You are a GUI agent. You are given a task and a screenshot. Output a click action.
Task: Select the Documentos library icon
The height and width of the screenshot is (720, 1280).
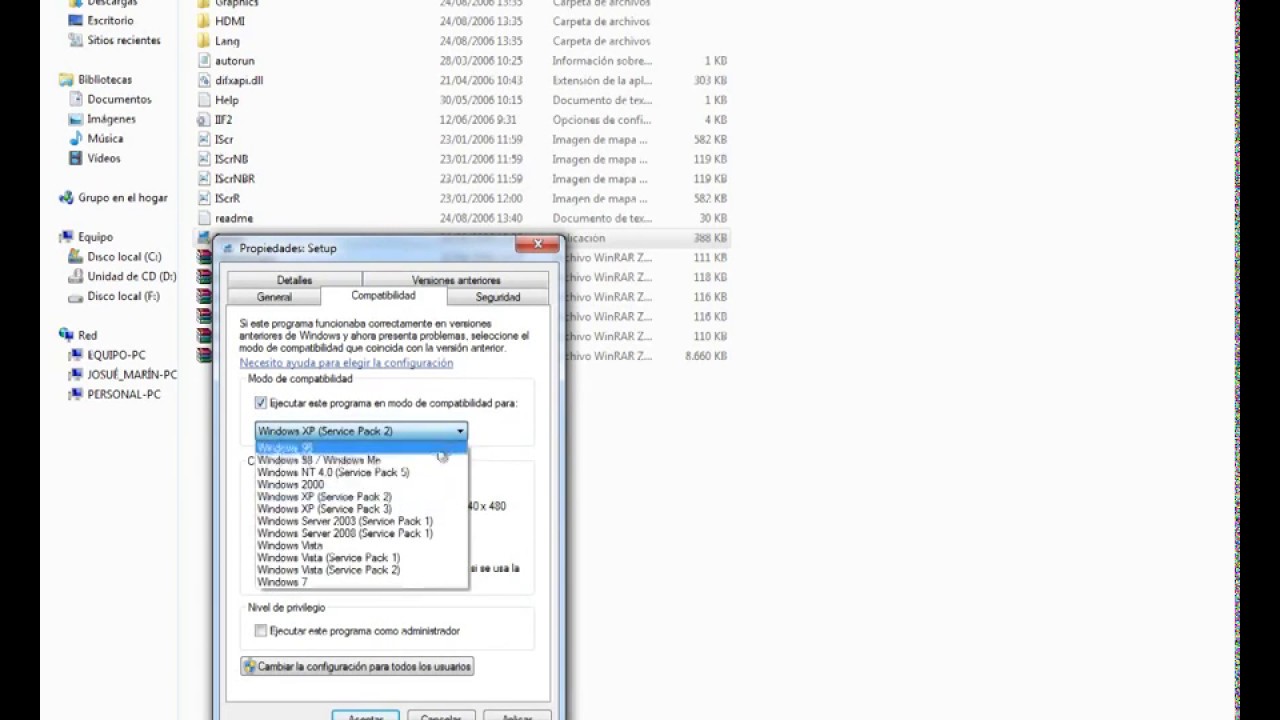click(x=76, y=99)
